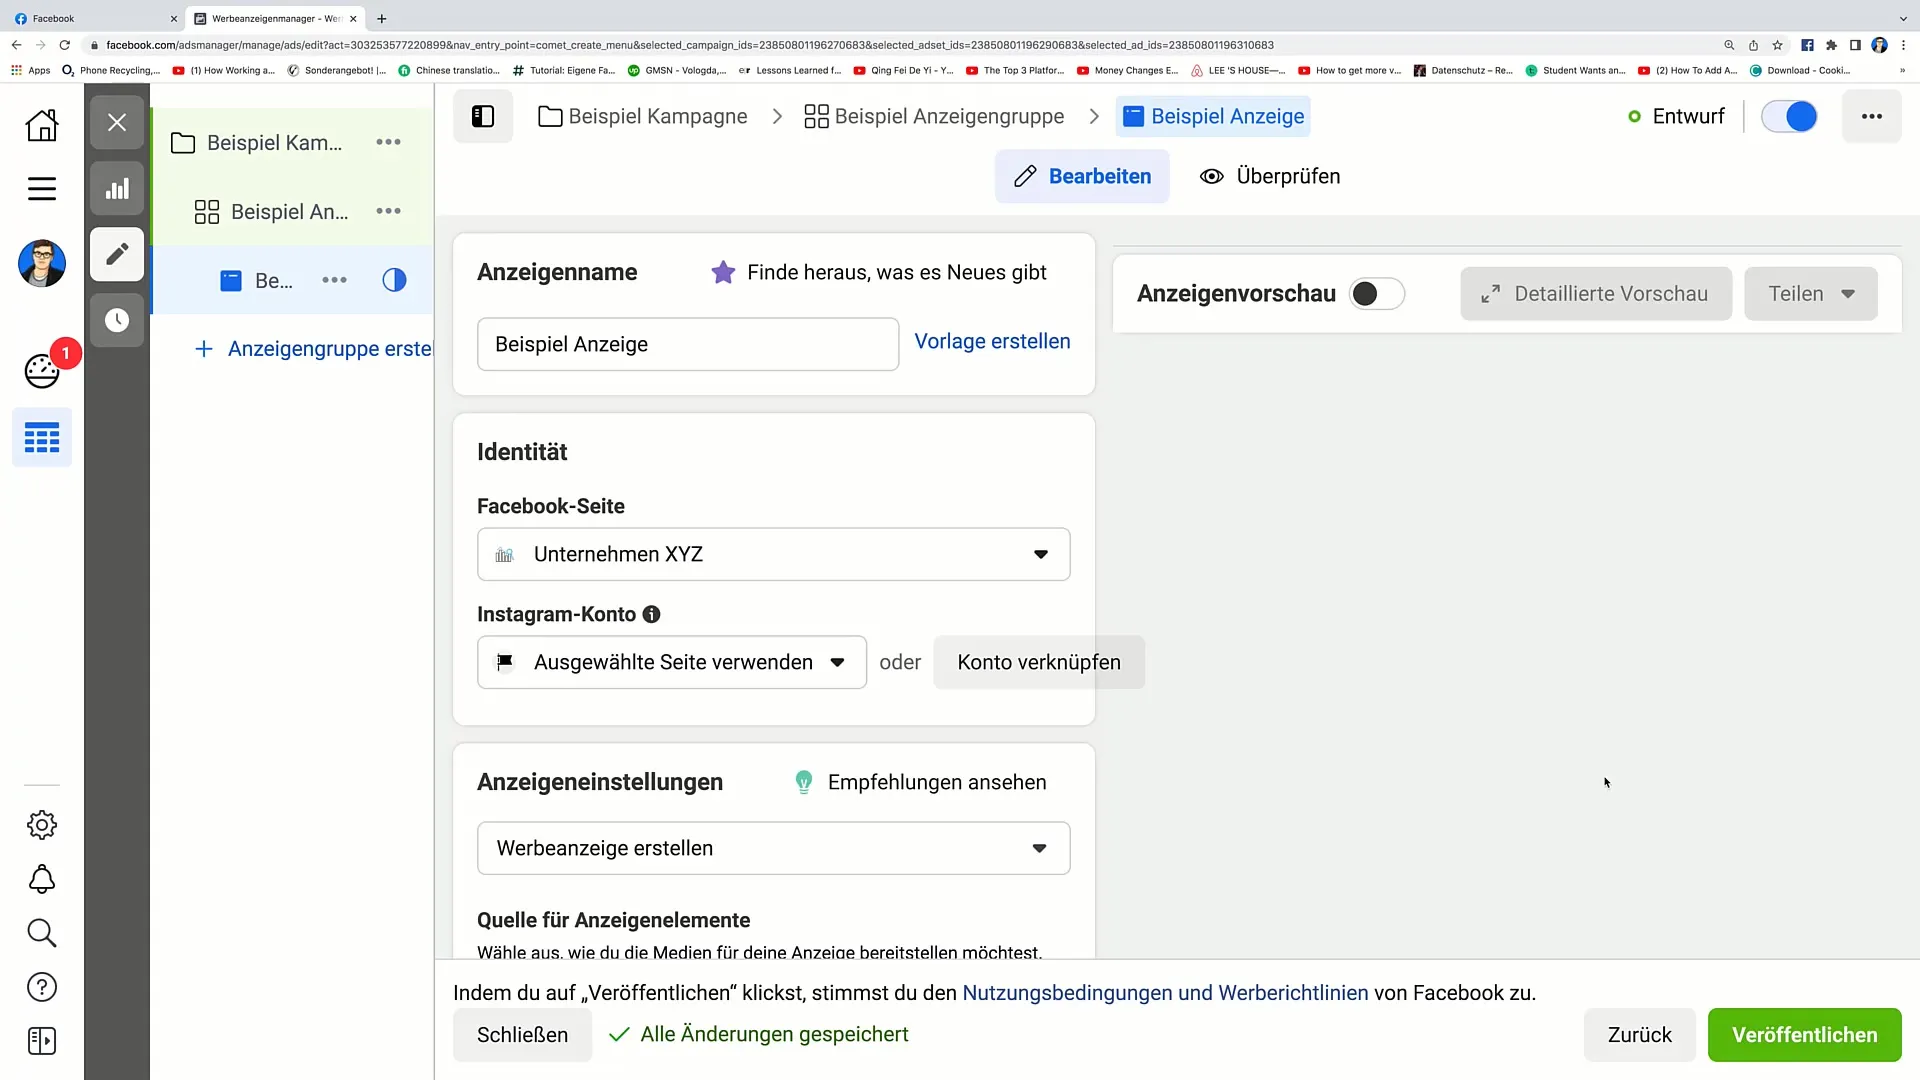The image size is (1920, 1080).
Task: Click Zurück button
Action: click(x=1640, y=1035)
